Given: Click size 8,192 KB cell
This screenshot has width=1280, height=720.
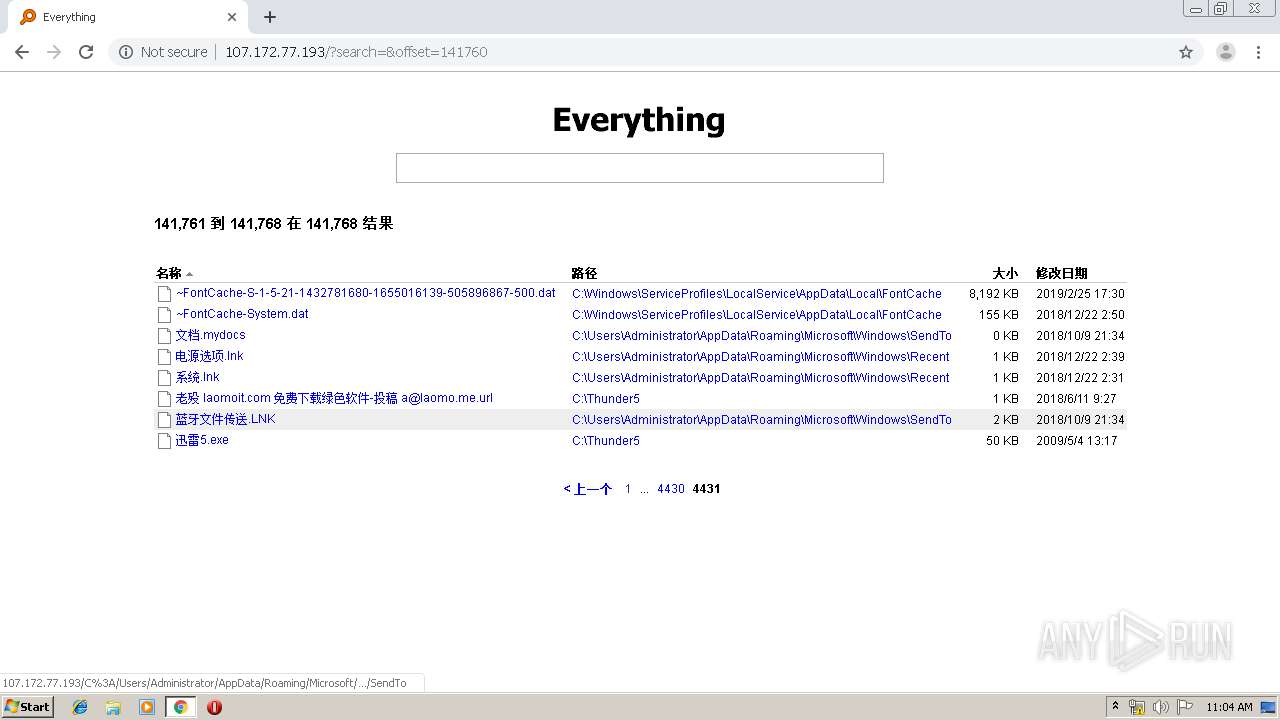Looking at the screenshot, I should tap(994, 294).
